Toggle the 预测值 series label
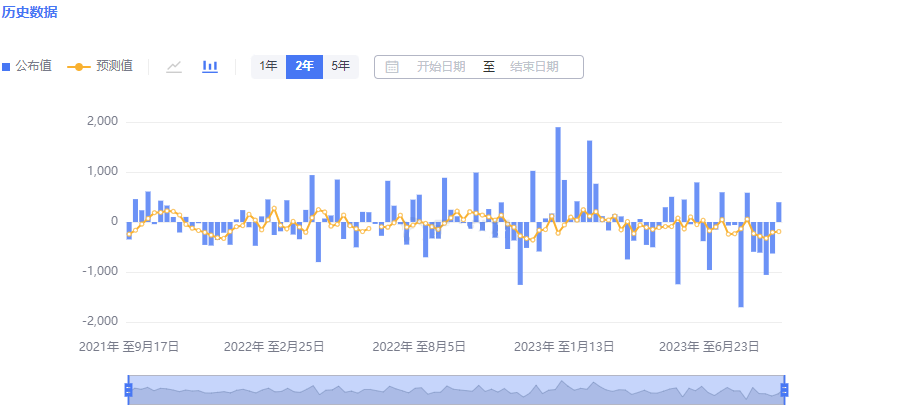 click(x=114, y=67)
